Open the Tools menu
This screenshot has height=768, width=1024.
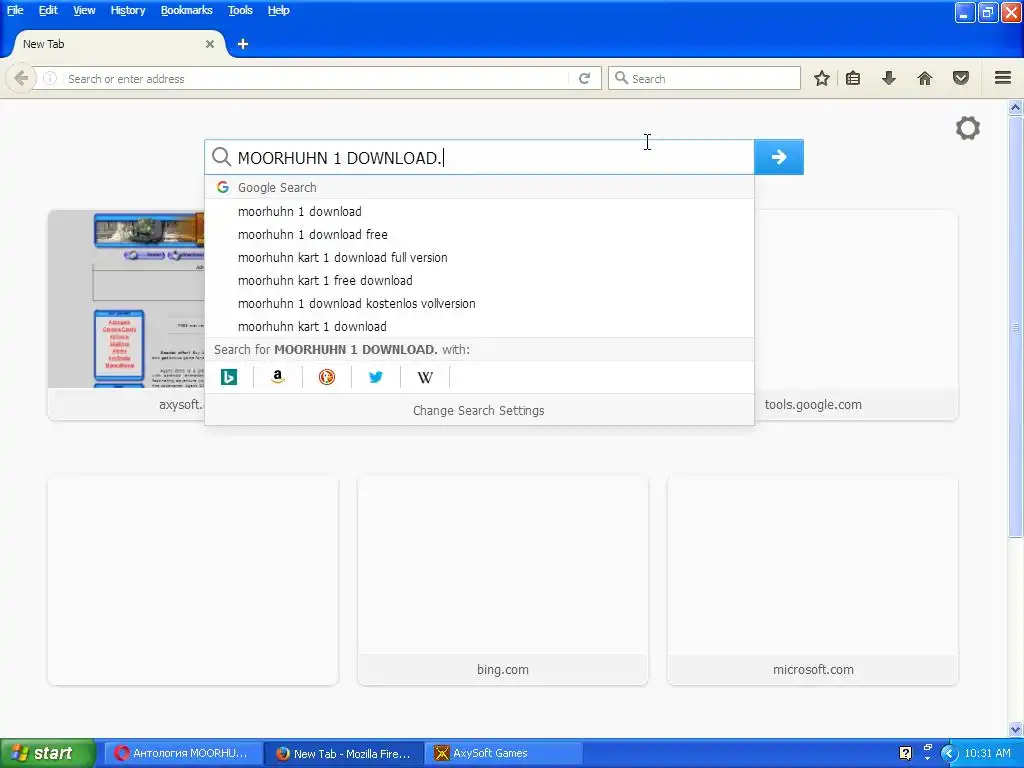coord(240,10)
